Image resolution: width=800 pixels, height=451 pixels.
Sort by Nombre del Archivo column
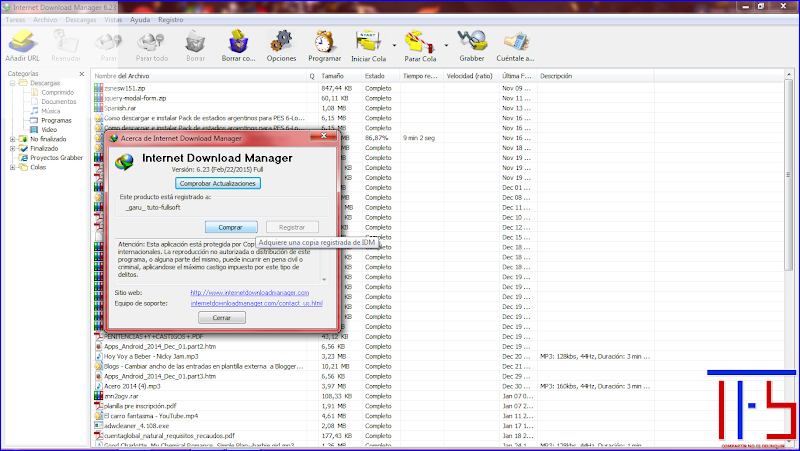point(199,76)
